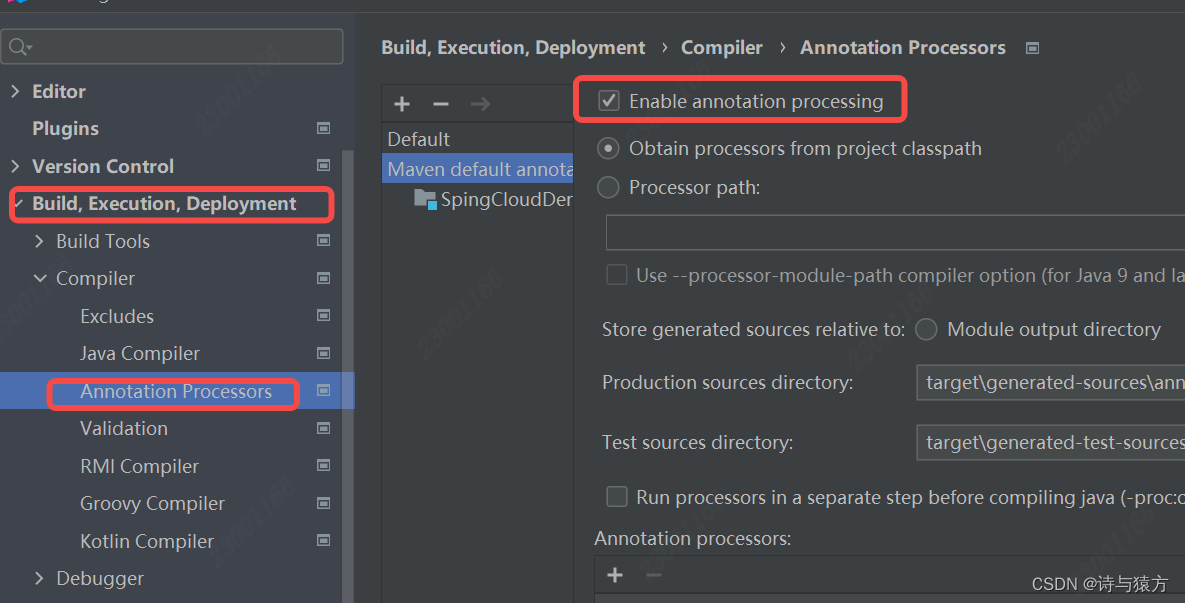The width and height of the screenshot is (1185, 603).
Task: Click the Production sources directory field
Action: [1050, 382]
